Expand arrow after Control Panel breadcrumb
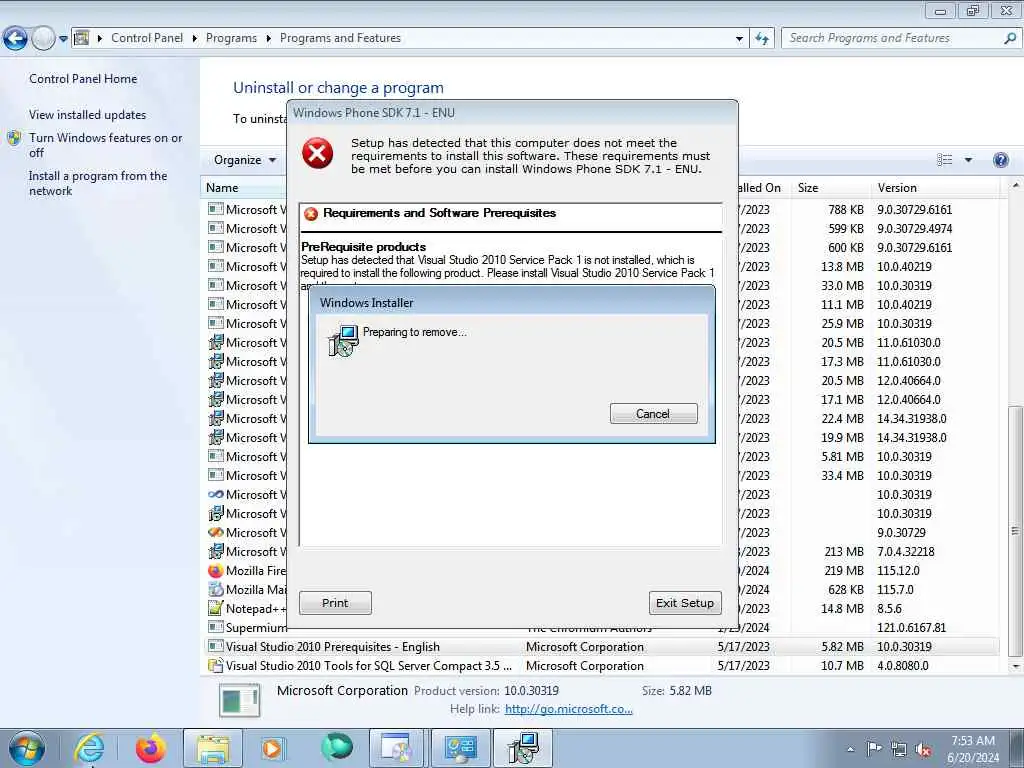The image size is (1024, 768). [x=195, y=39]
